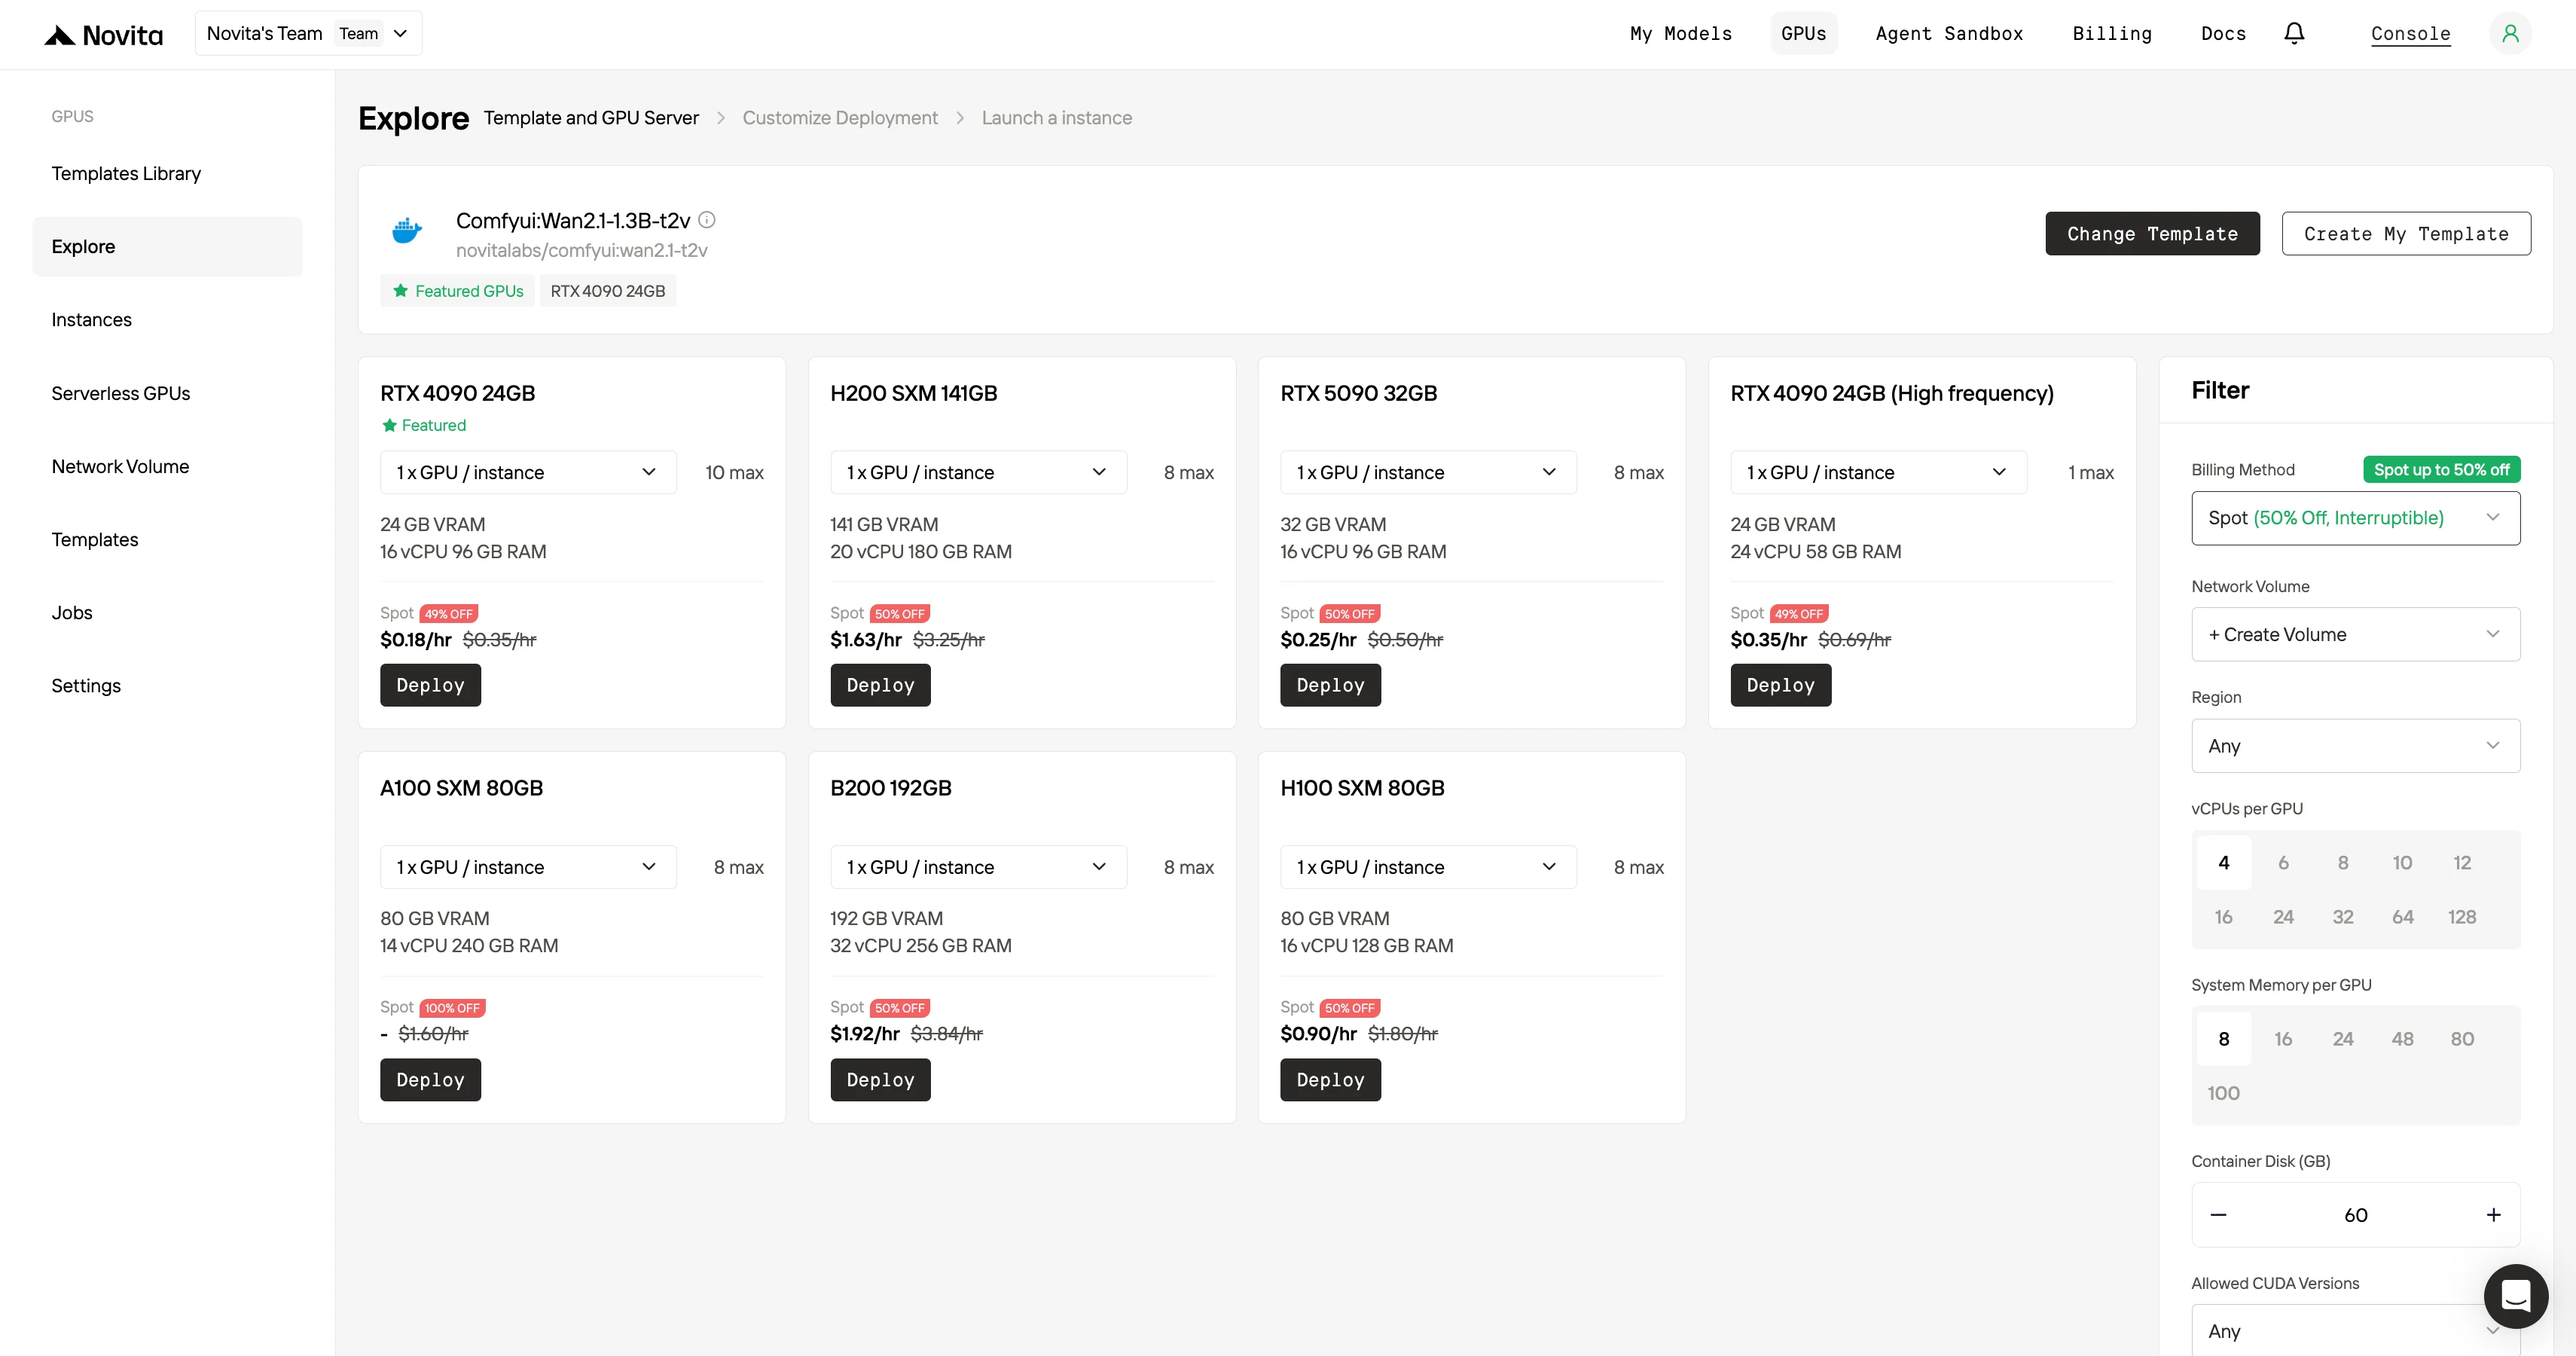Image resolution: width=2576 pixels, height=1356 pixels.
Task: Click the RTX 4090 24GB tag chip
Action: coord(607,291)
